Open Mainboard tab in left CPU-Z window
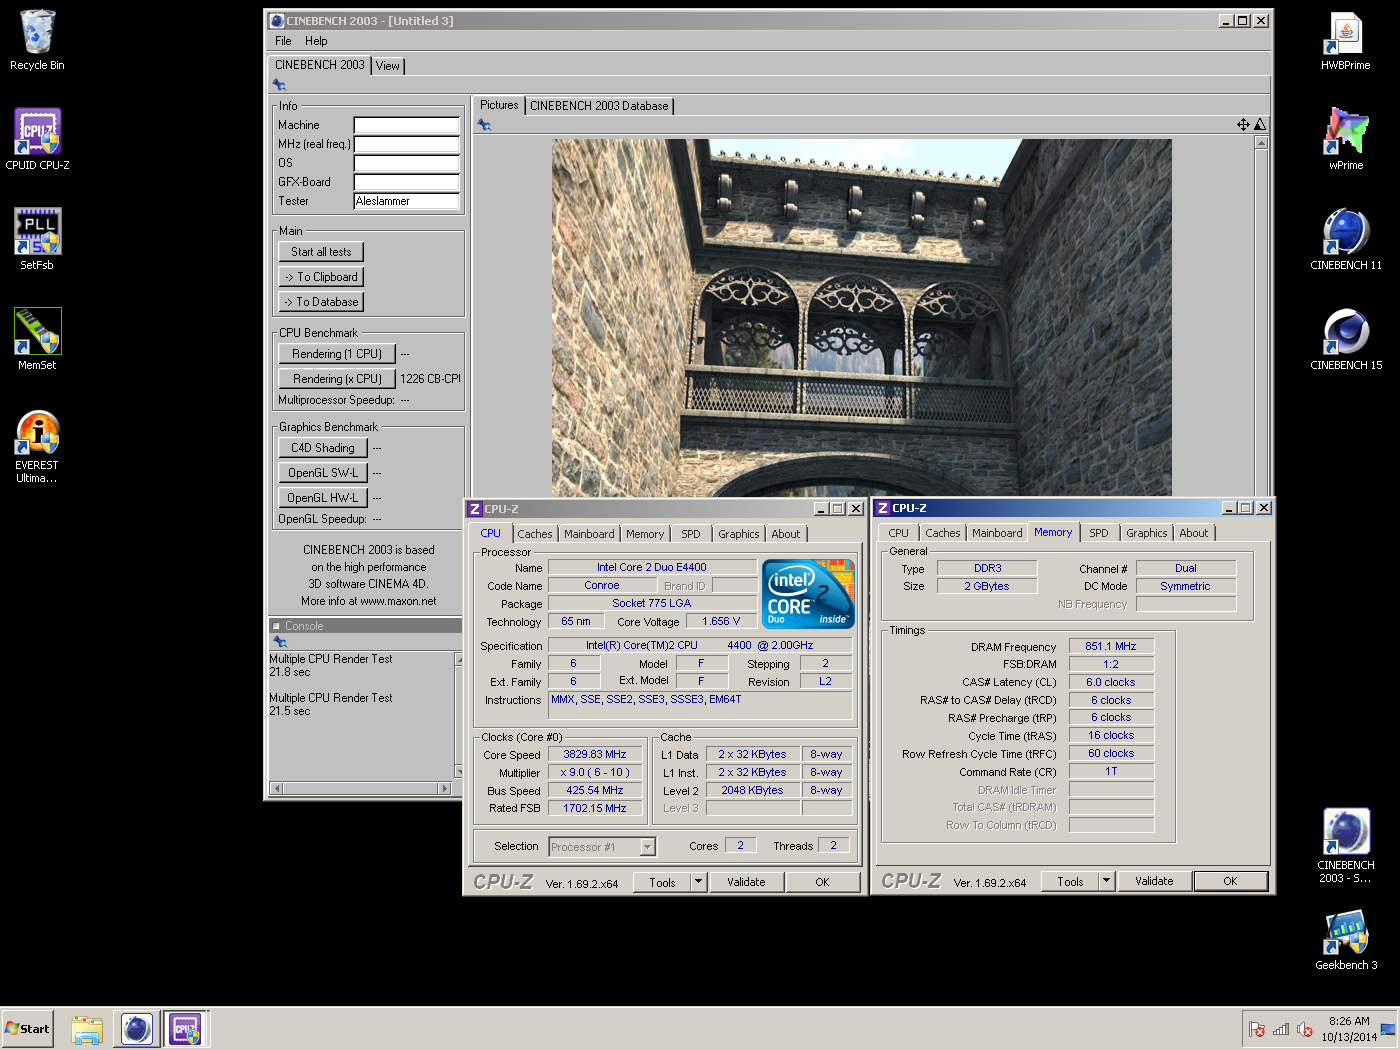Screen dimensions: 1400x1050 point(589,534)
